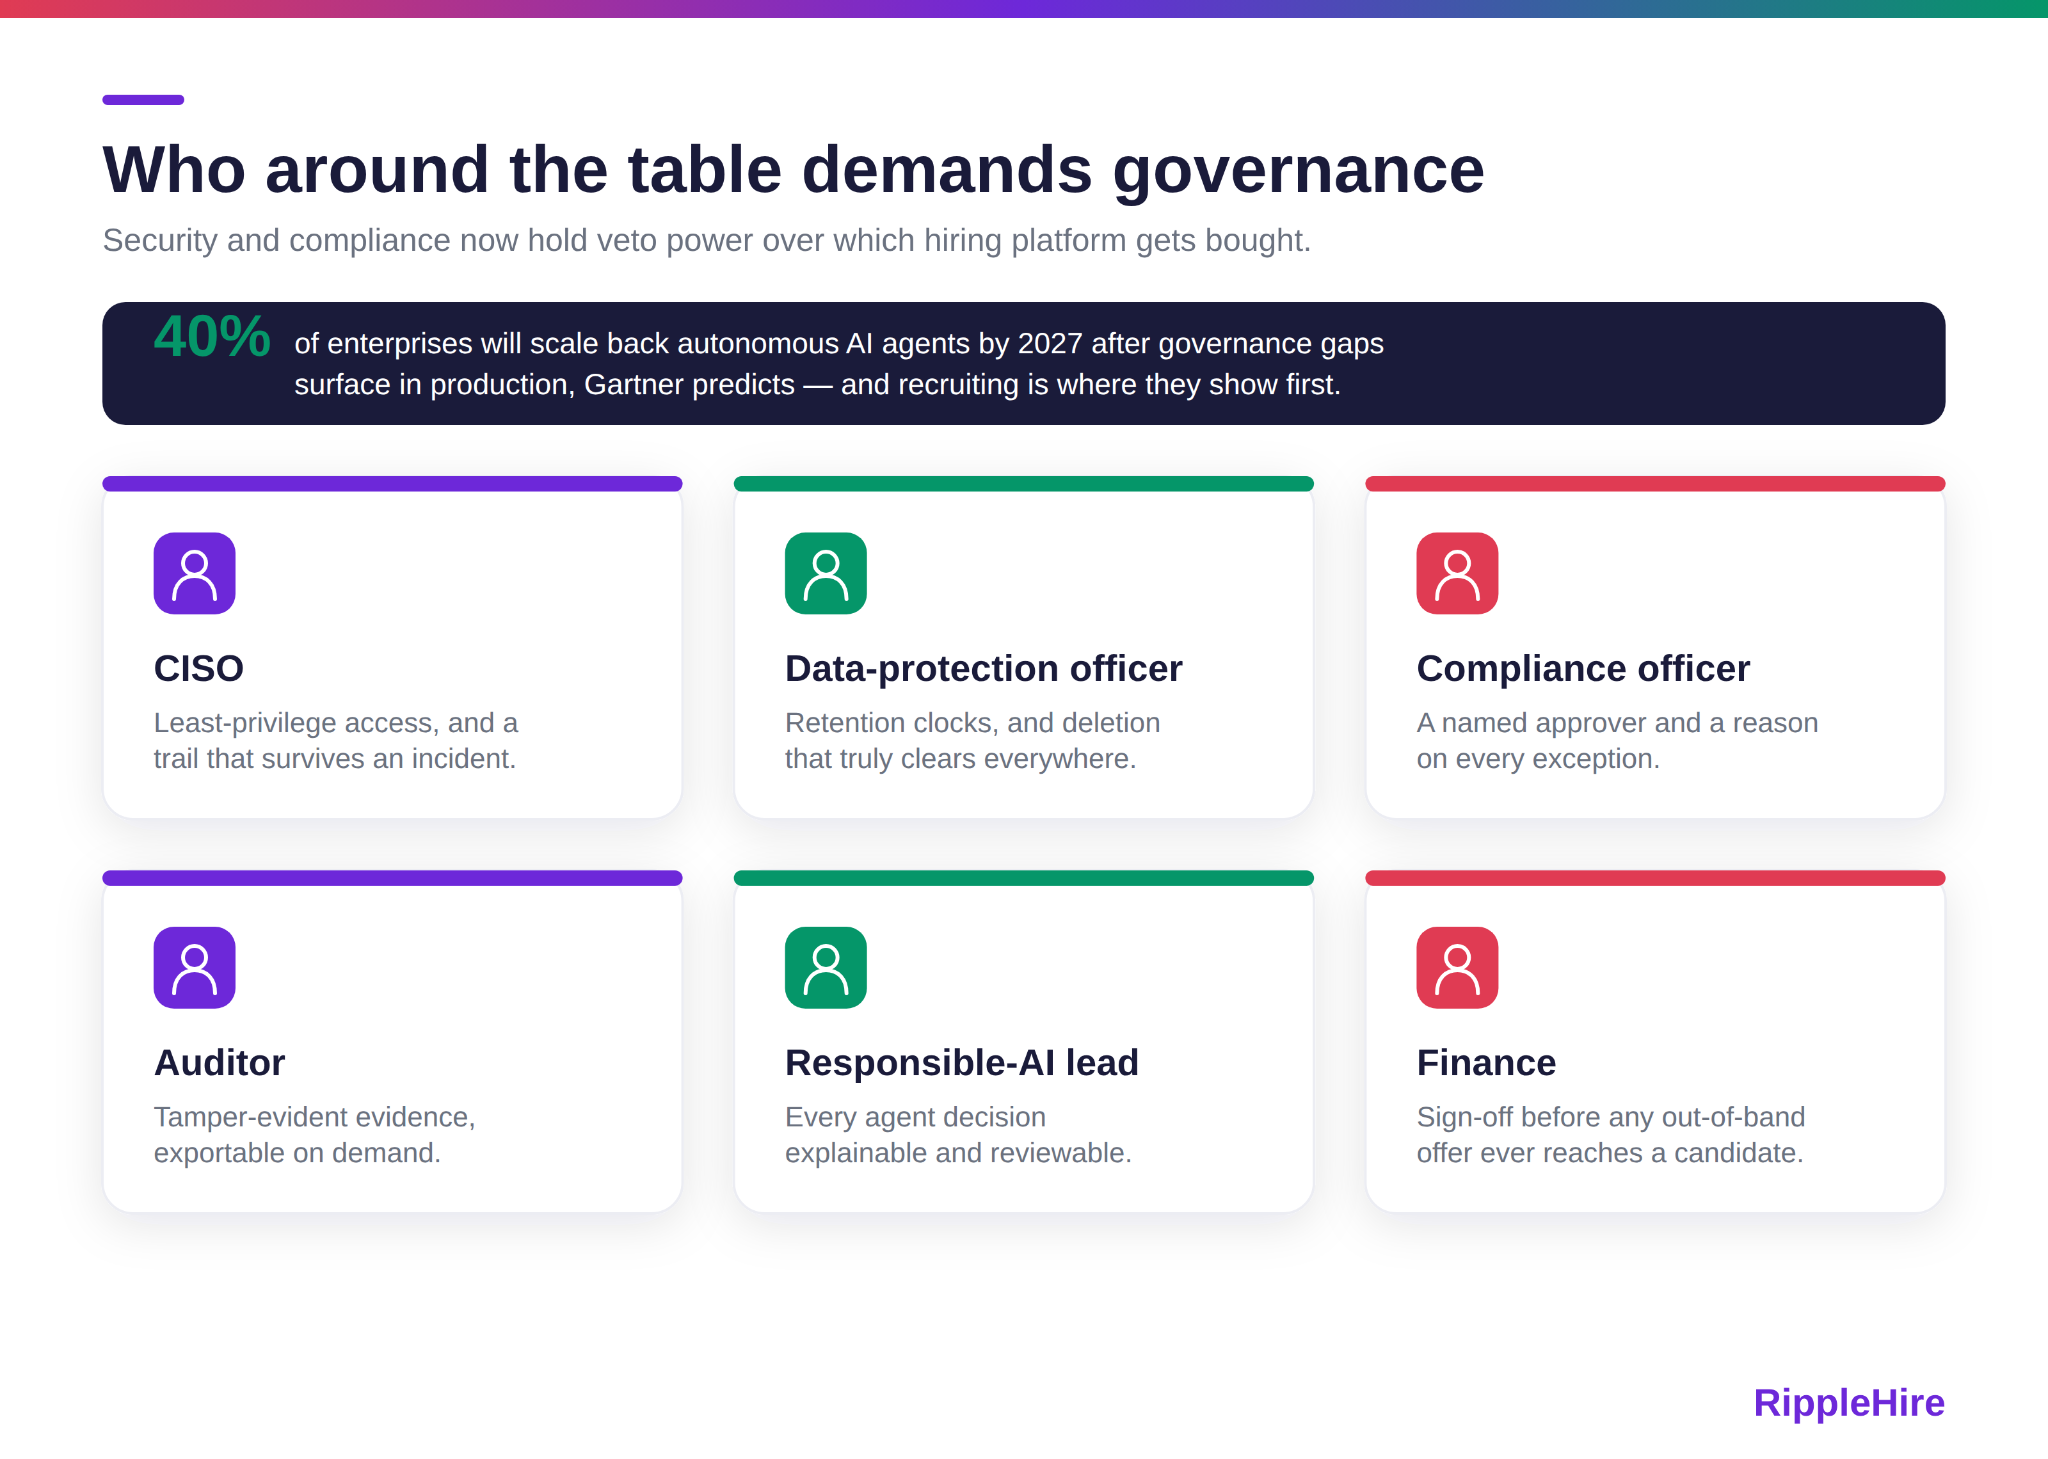Click the green person icon above Responsible-AI lead
The image size is (2048, 1459).
[x=826, y=967]
